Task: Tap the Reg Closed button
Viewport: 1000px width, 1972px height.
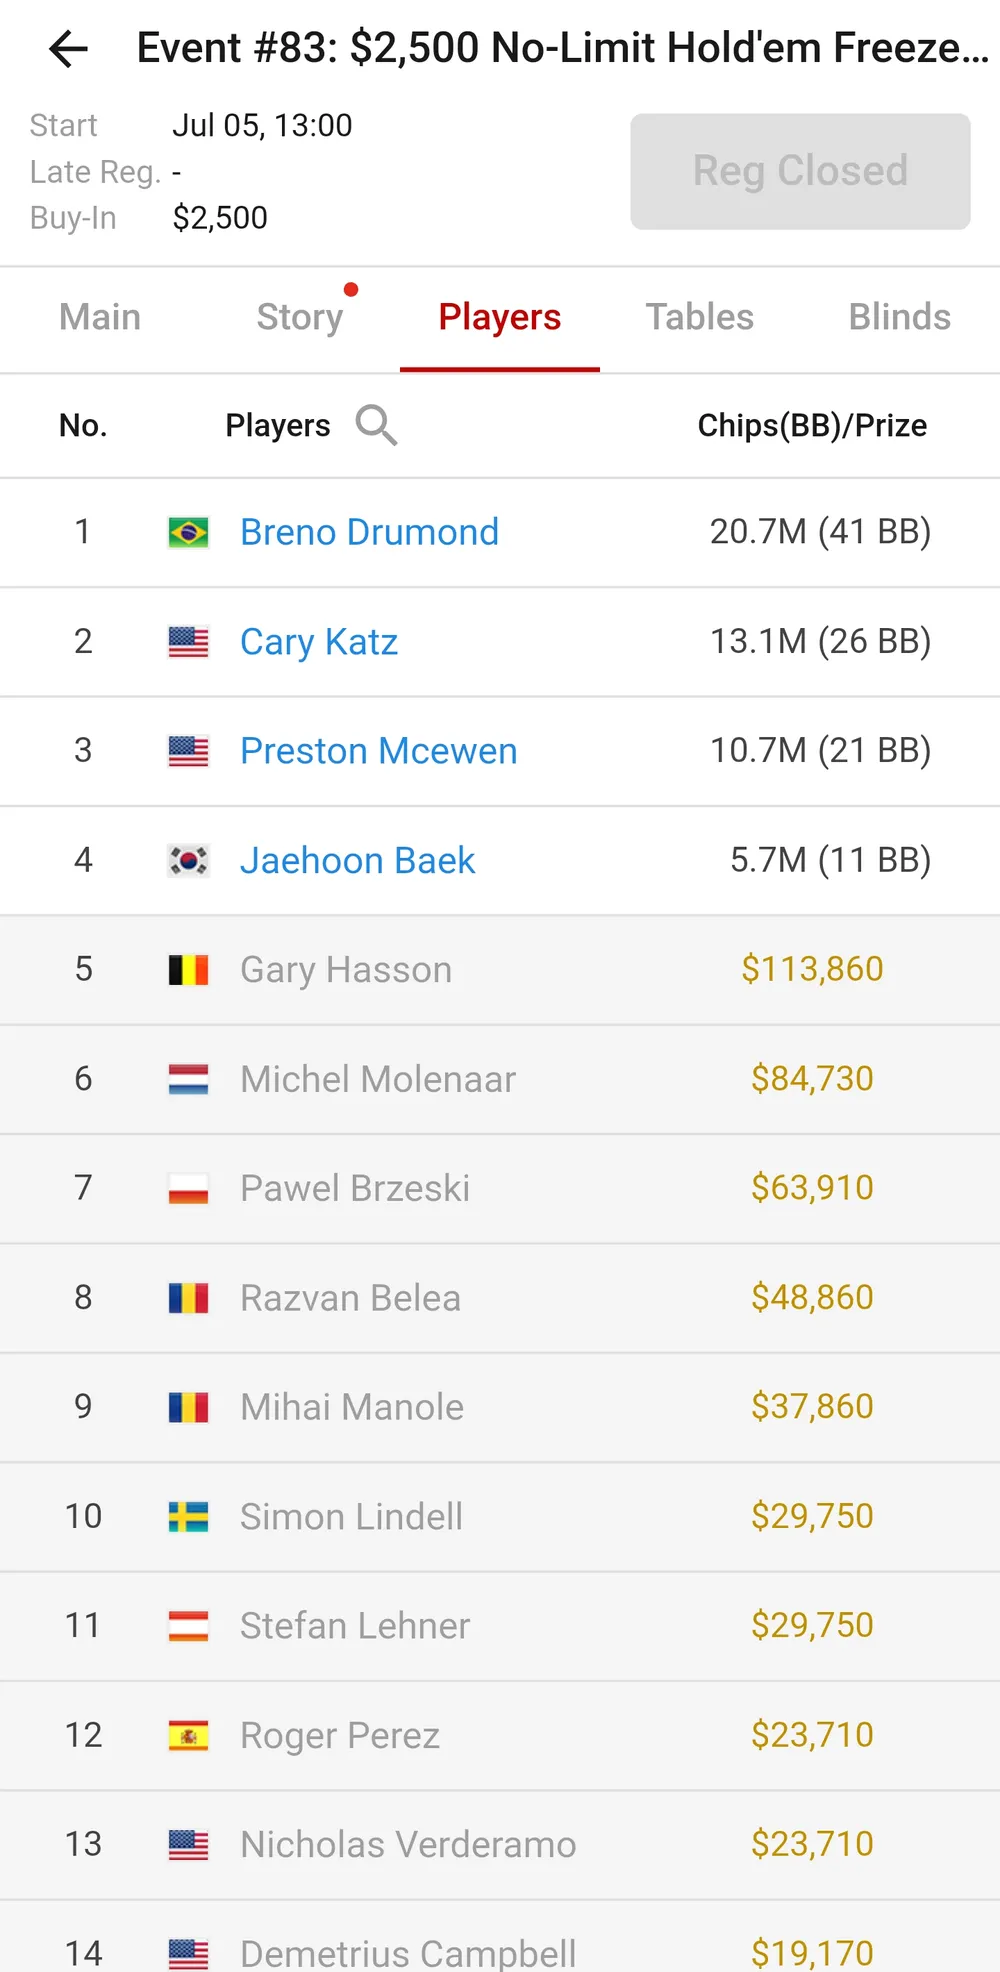Action: click(x=800, y=171)
